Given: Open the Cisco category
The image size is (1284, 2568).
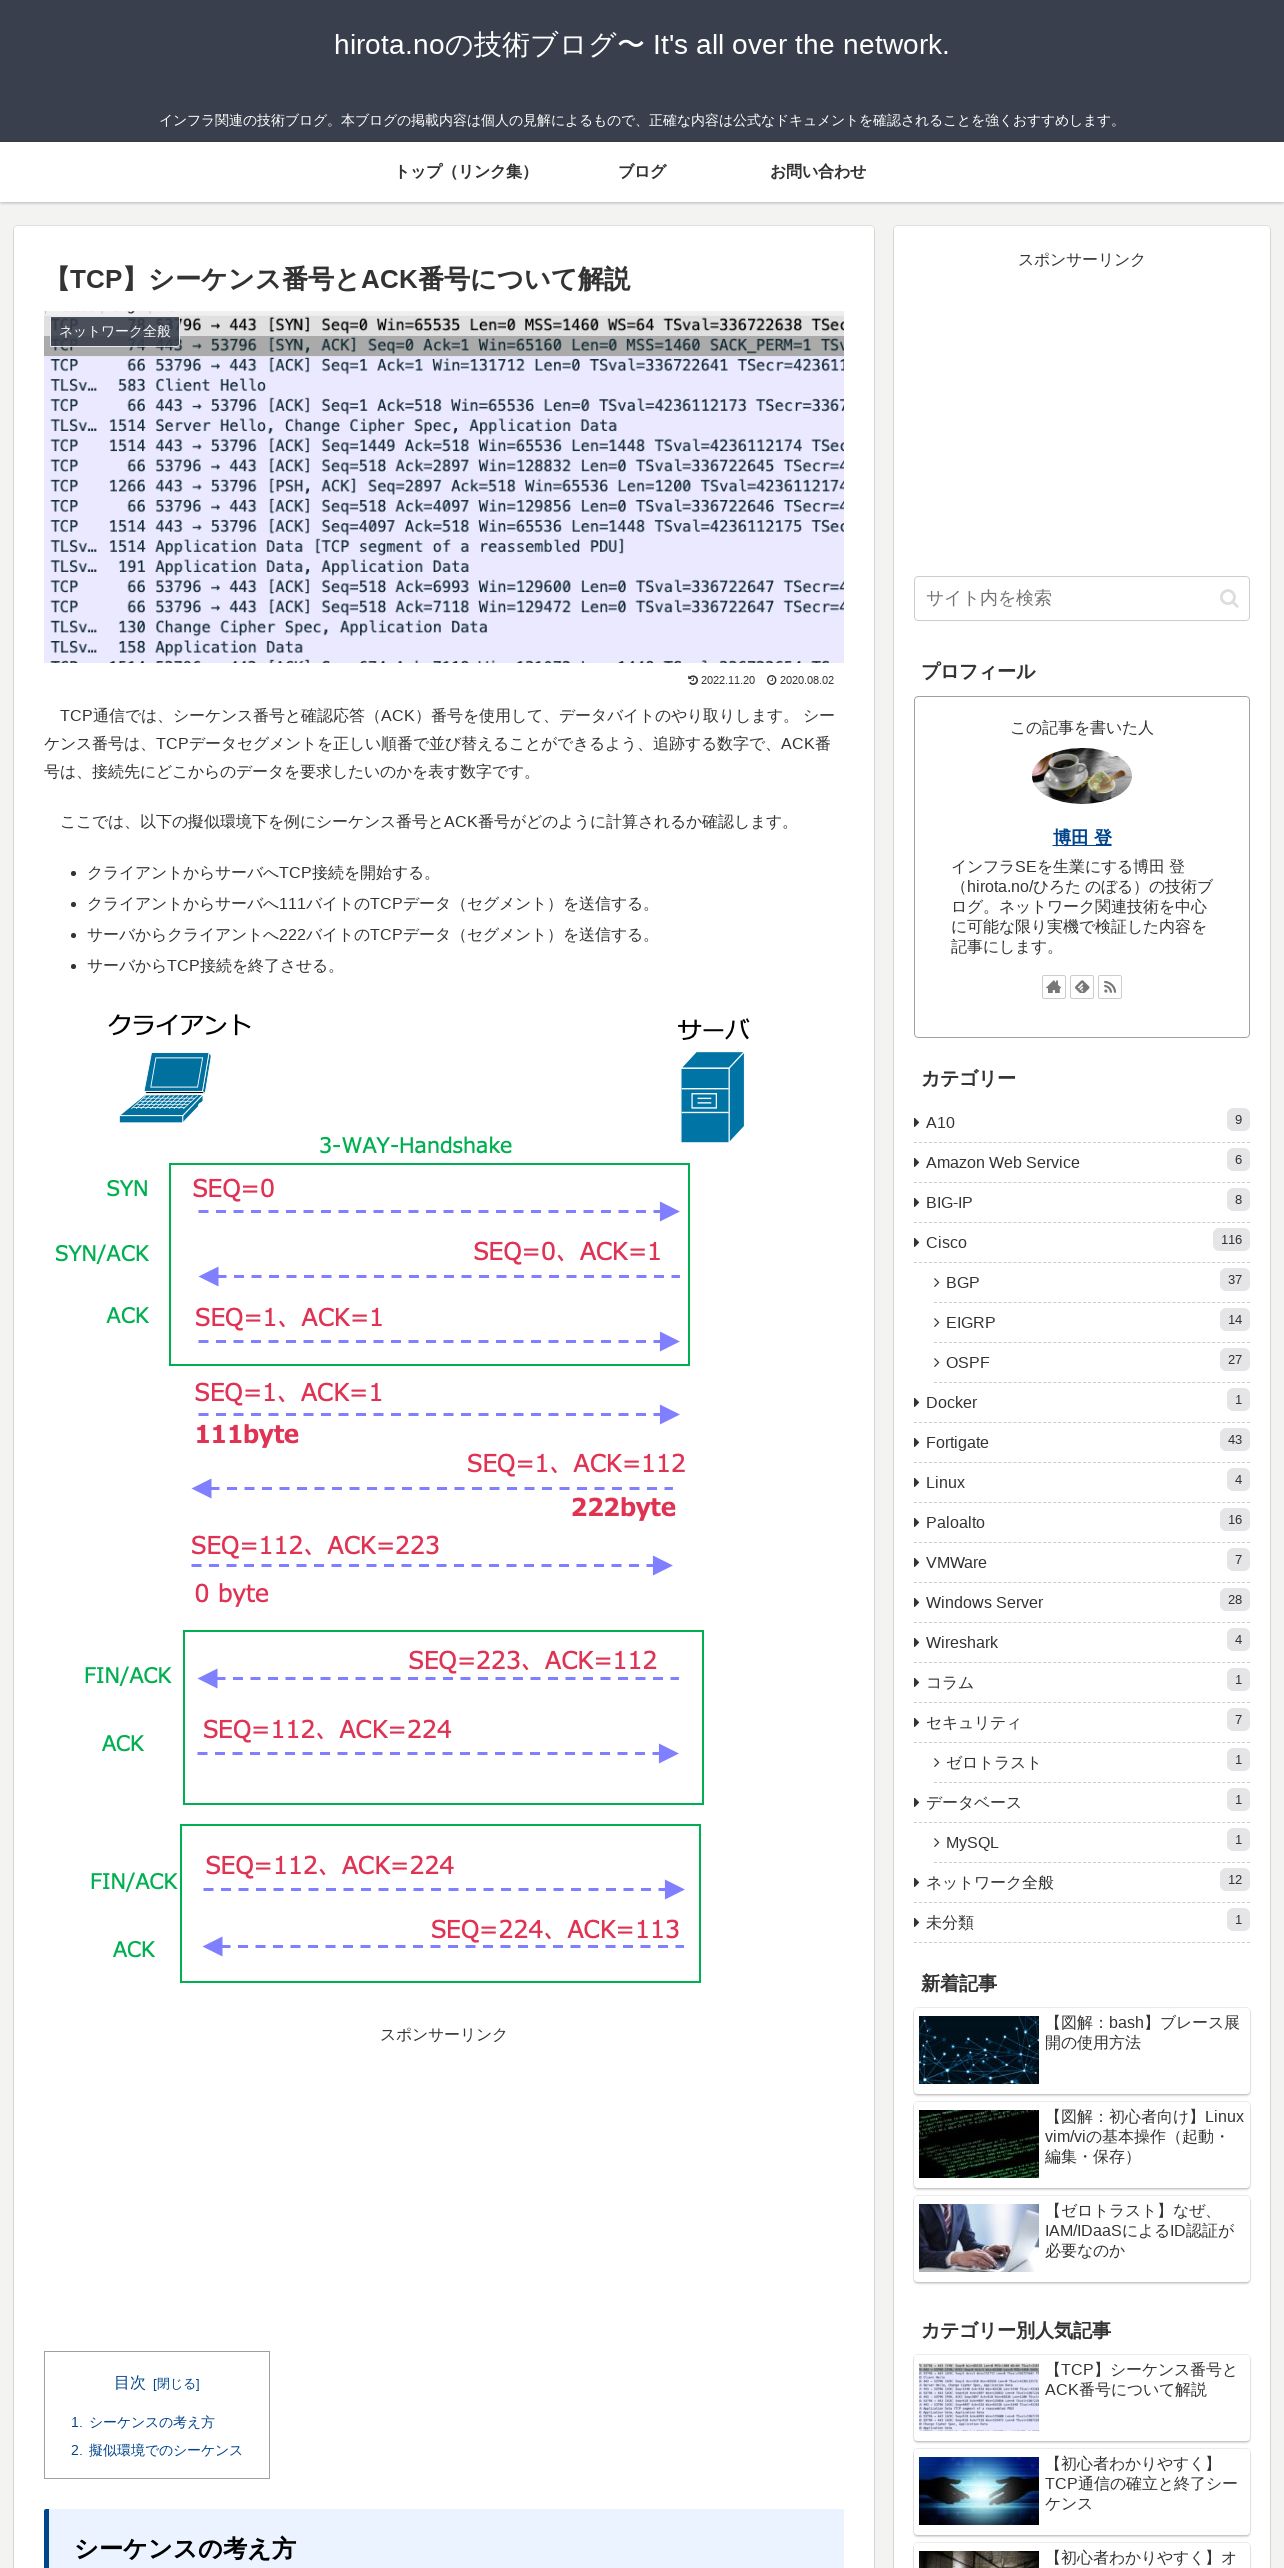Looking at the screenshot, I should pos(1081,1242).
